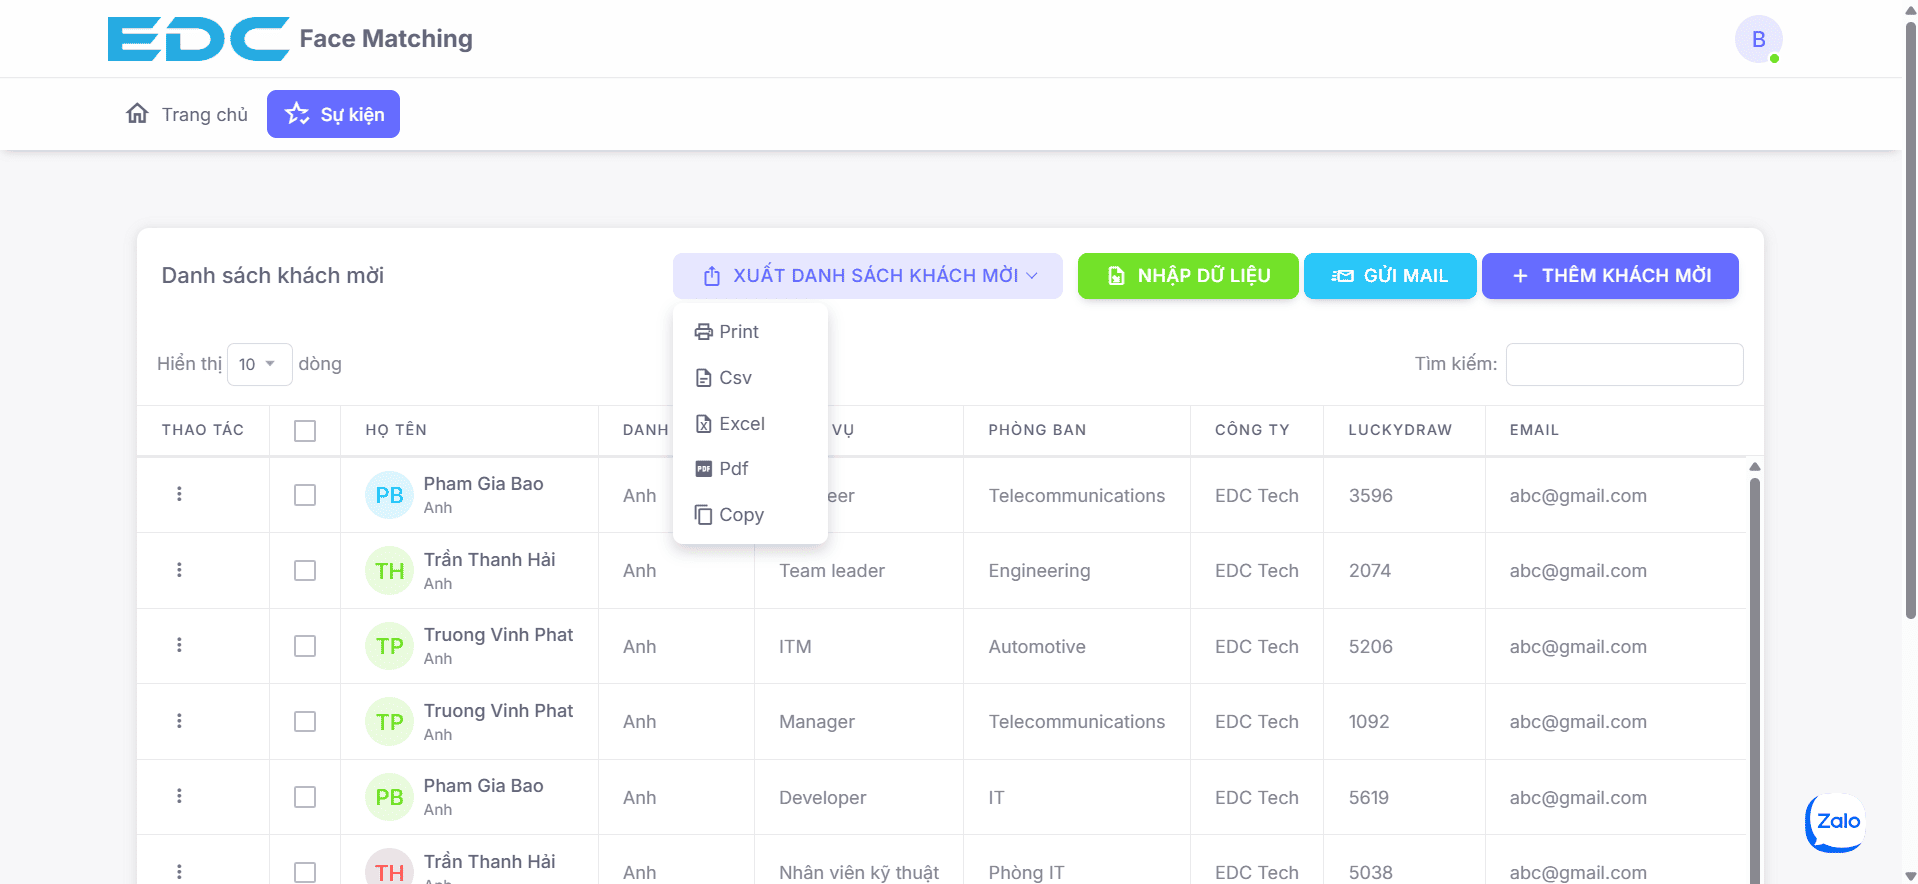Click PB avatar in the Telecommunications 3596 row
The height and width of the screenshot is (884, 1918).
[389, 495]
